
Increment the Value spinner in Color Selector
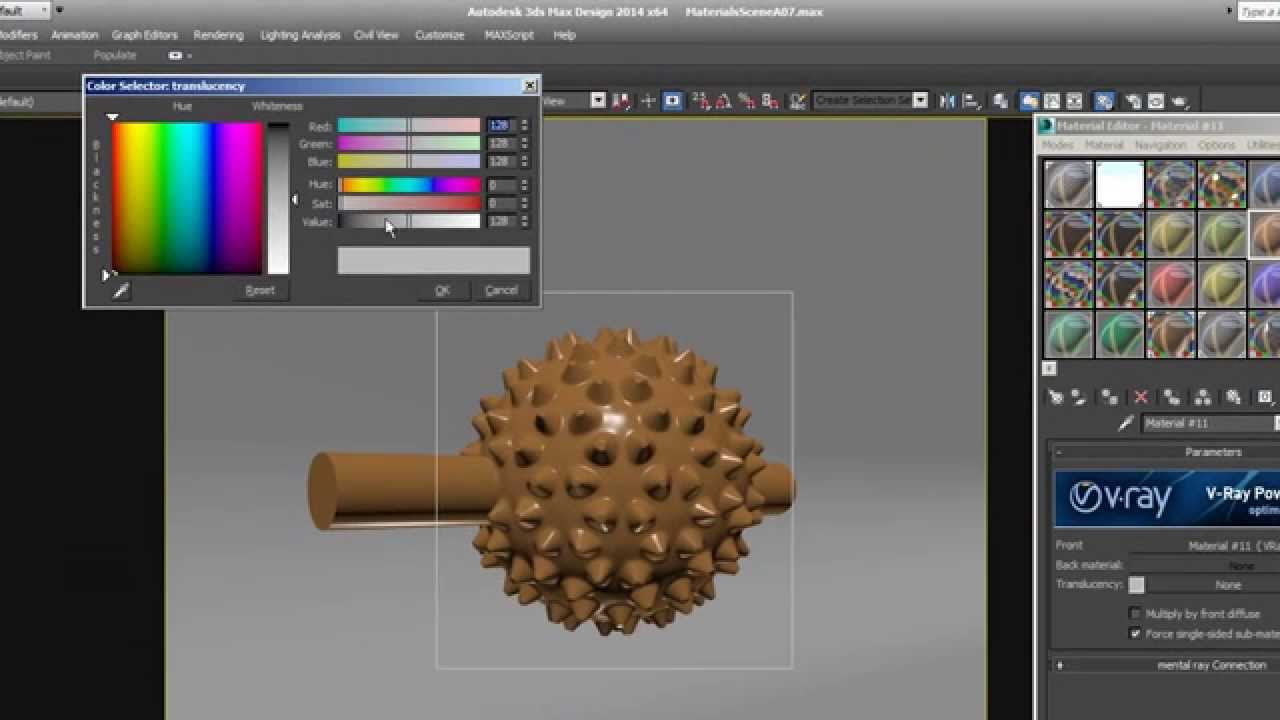tap(524, 218)
